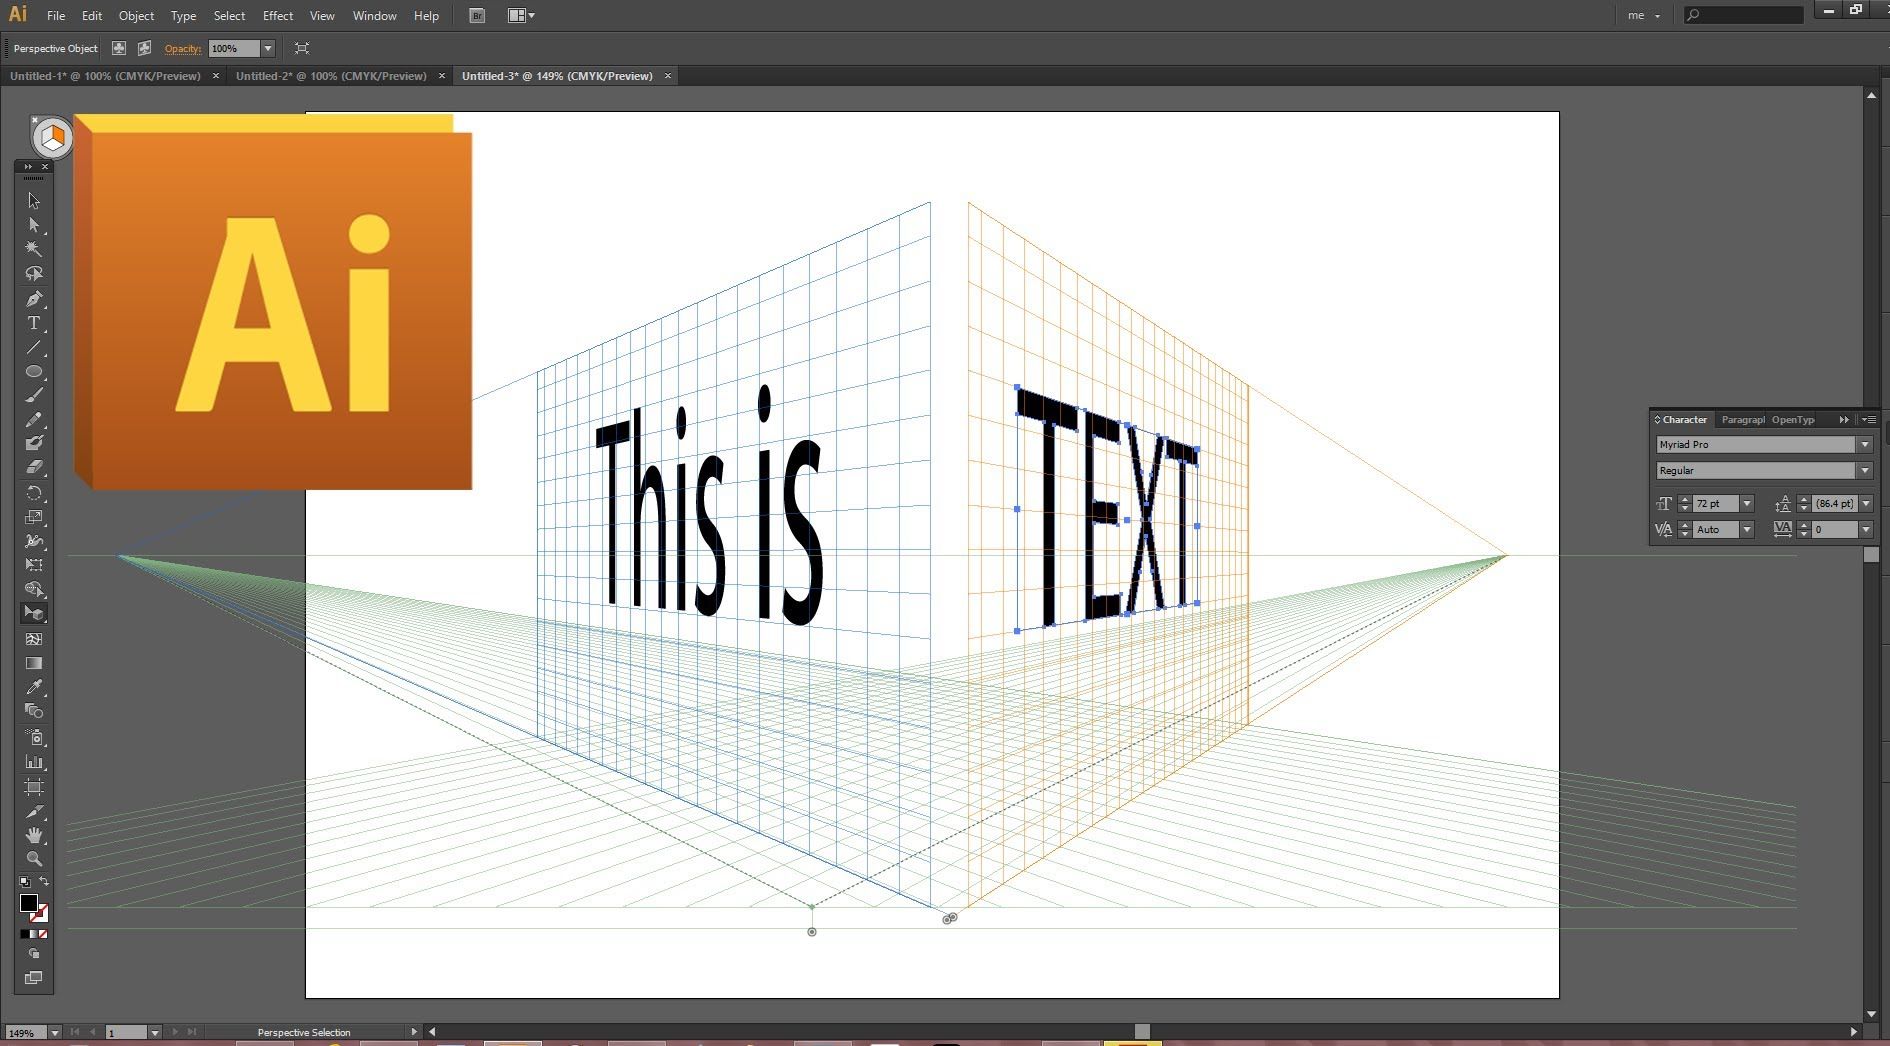1890x1046 pixels.
Task: Choose the Eraser tool
Action: [x=34, y=467]
